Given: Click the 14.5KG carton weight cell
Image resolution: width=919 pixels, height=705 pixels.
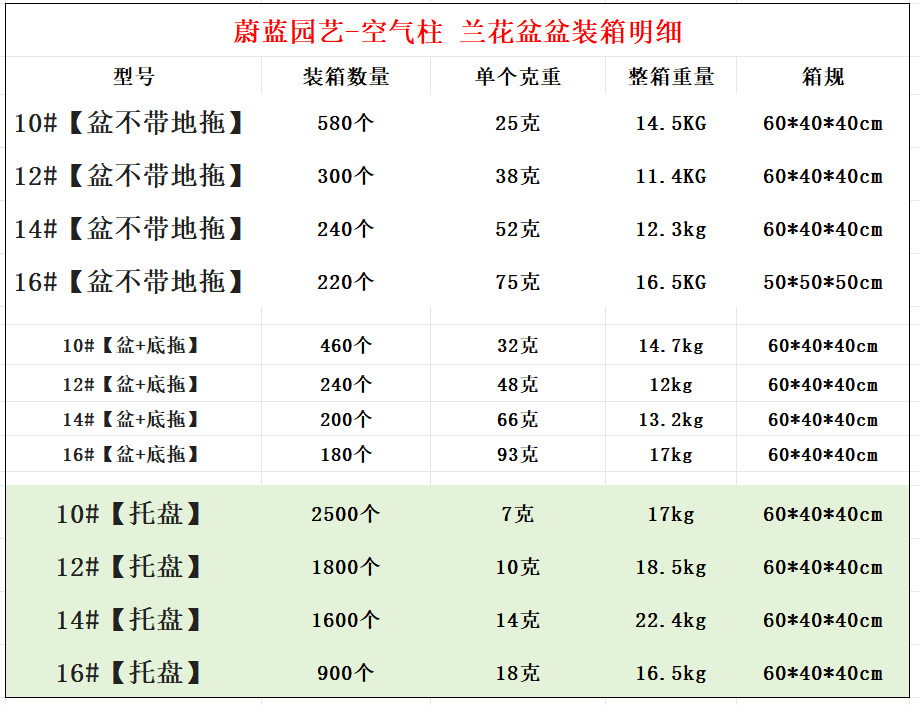Looking at the screenshot, I should coord(671,123).
